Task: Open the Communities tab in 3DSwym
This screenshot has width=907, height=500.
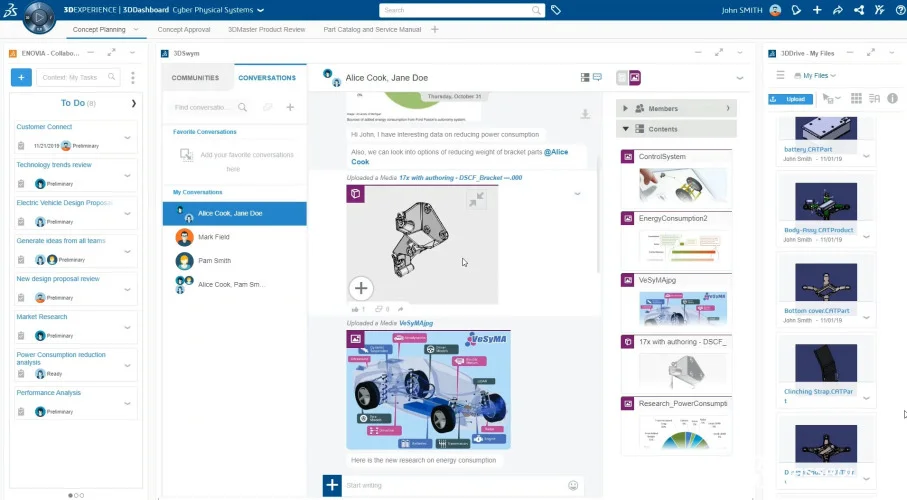Action: click(195, 77)
